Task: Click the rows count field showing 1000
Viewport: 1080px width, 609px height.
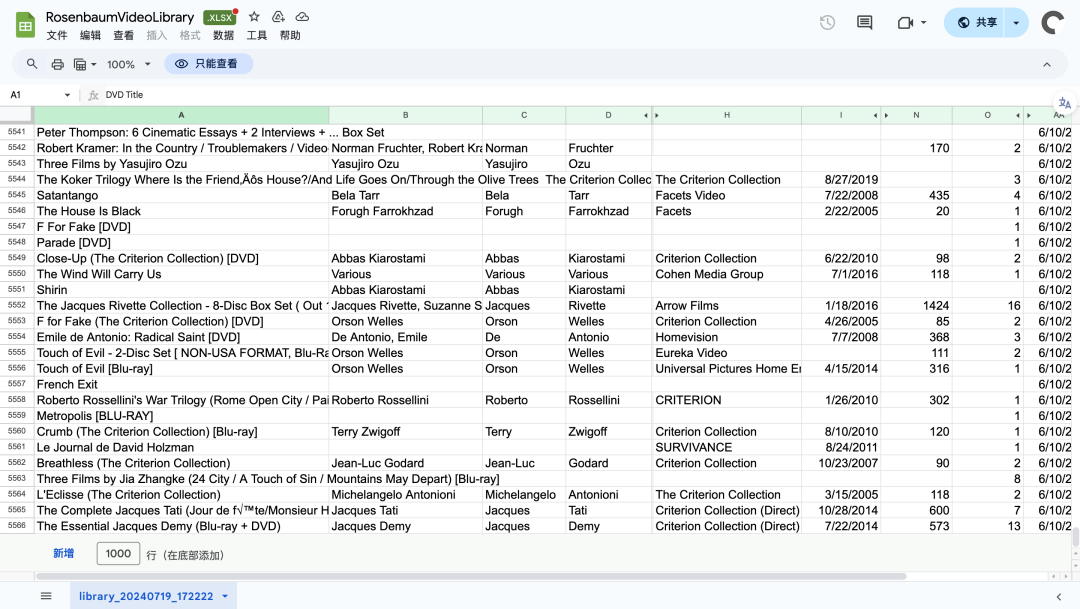Action: pyautogui.click(x=118, y=553)
